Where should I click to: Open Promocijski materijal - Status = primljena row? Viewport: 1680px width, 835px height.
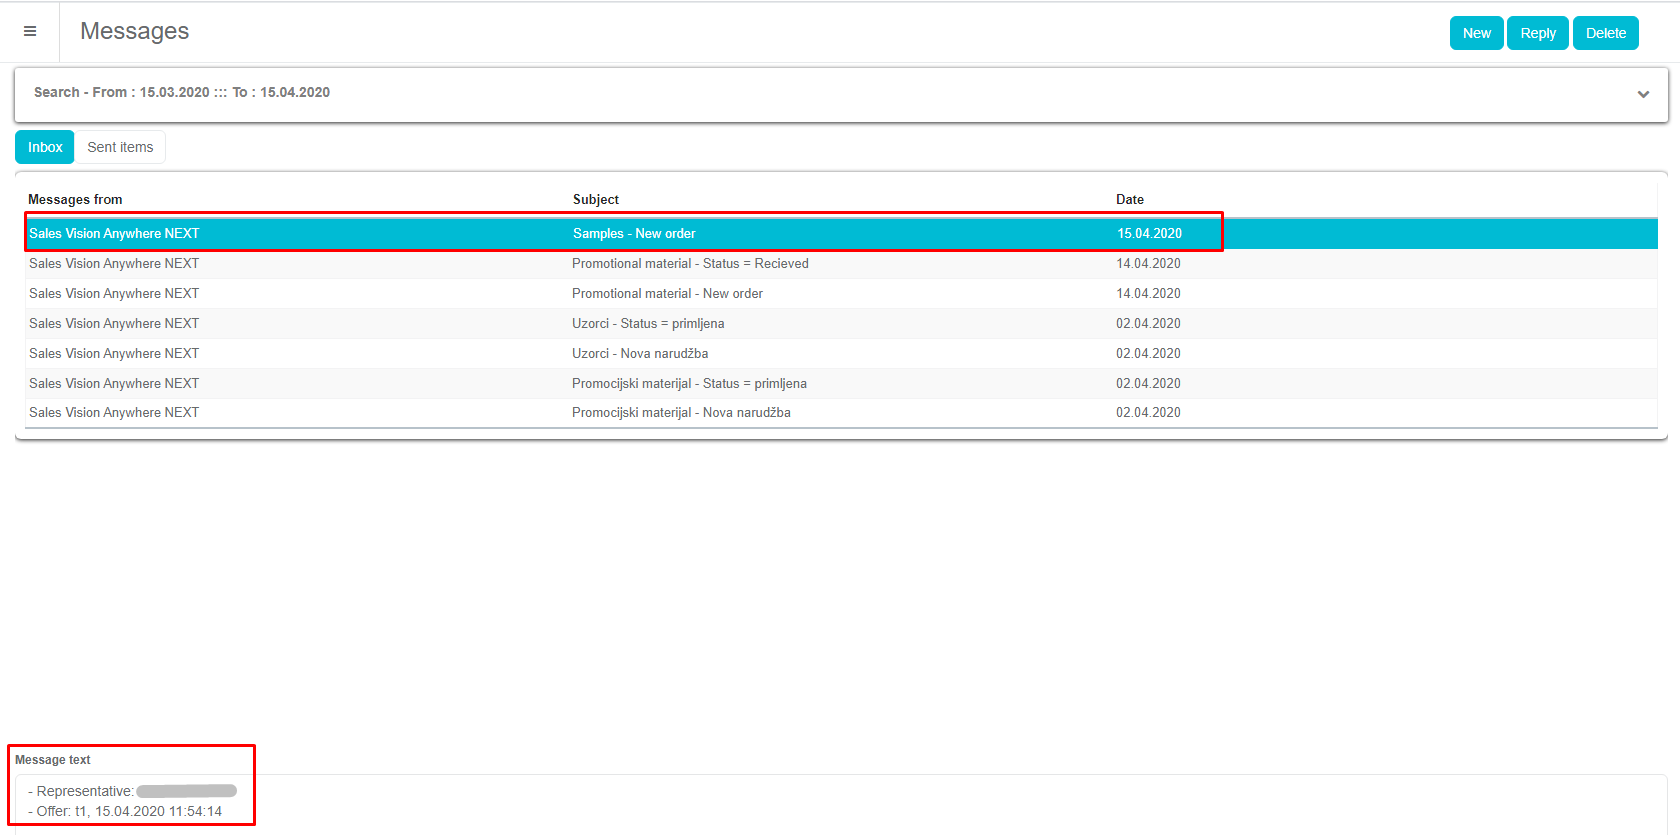pyautogui.click(x=689, y=384)
